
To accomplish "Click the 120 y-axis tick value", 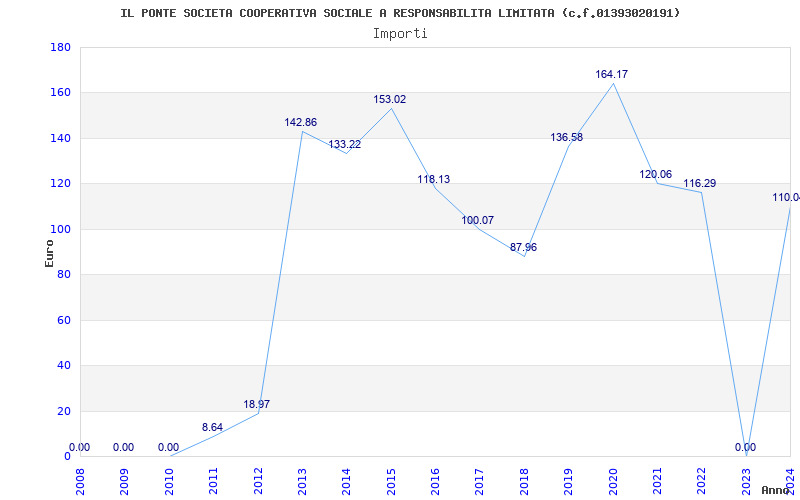I will click(60, 184).
